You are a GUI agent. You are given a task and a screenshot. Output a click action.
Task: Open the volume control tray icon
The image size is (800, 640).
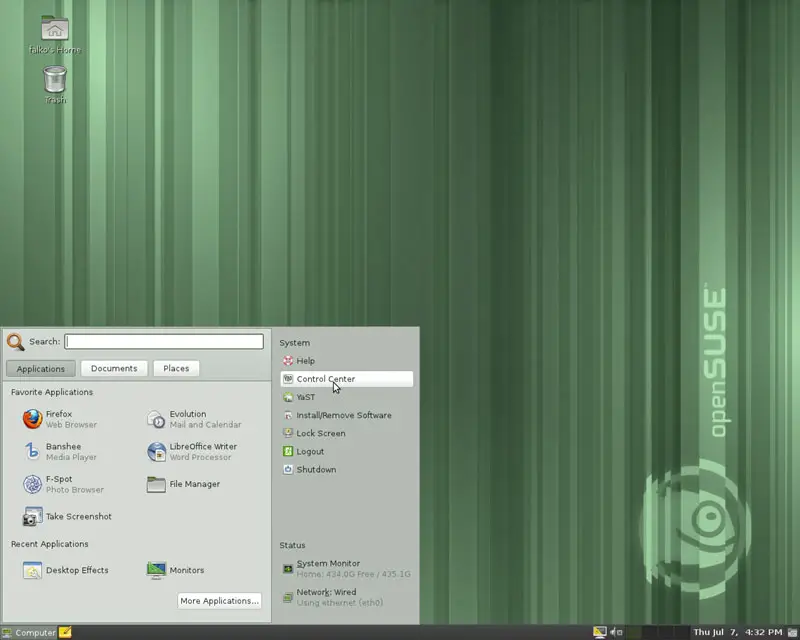(616, 632)
